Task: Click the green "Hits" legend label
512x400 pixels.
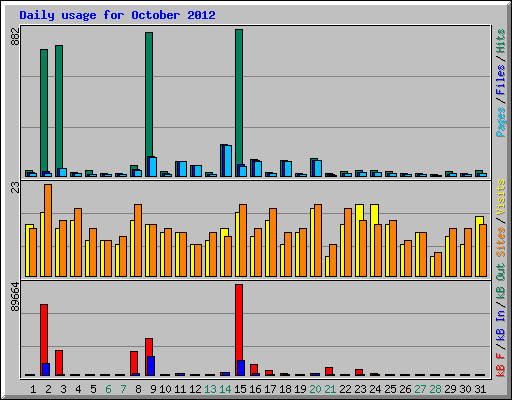Action: point(500,41)
